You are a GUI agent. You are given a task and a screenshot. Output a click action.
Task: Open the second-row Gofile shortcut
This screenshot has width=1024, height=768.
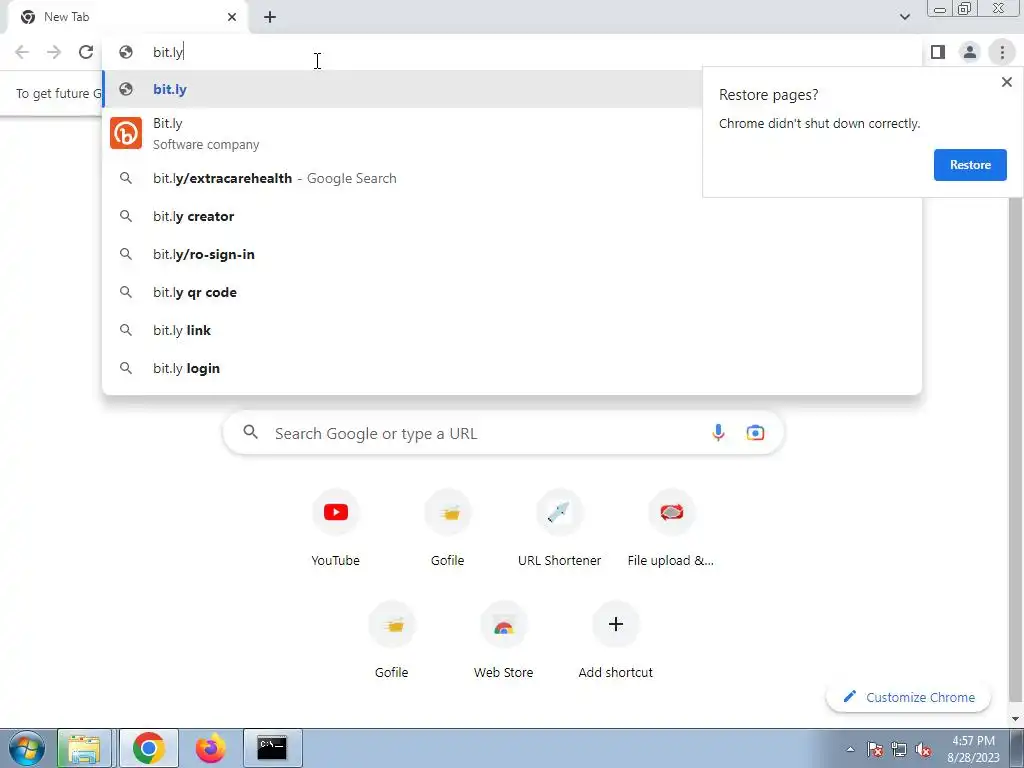click(392, 640)
